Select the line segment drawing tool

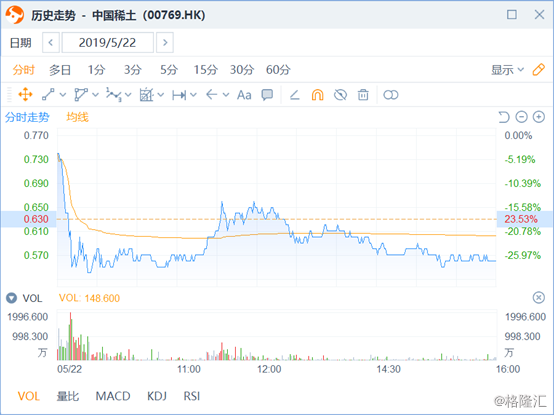48,95
